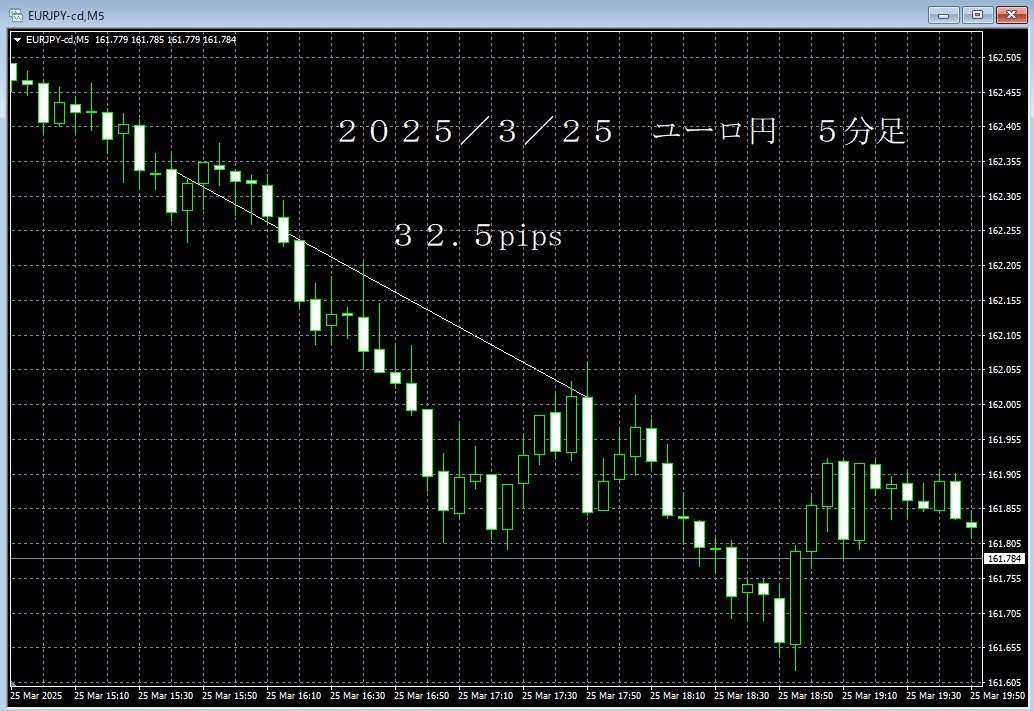The width and height of the screenshot is (1034, 711).
Task: Click the time label '25 Mar 18:50'
Action: click(x=805, y=695)
